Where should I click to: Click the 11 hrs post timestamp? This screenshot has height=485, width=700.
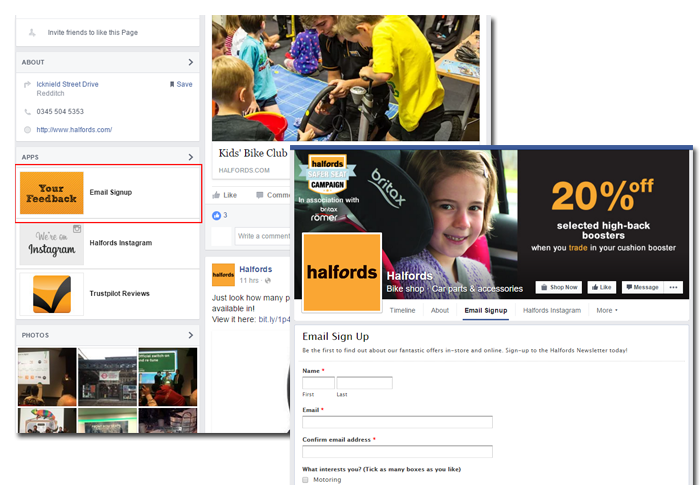249,280
